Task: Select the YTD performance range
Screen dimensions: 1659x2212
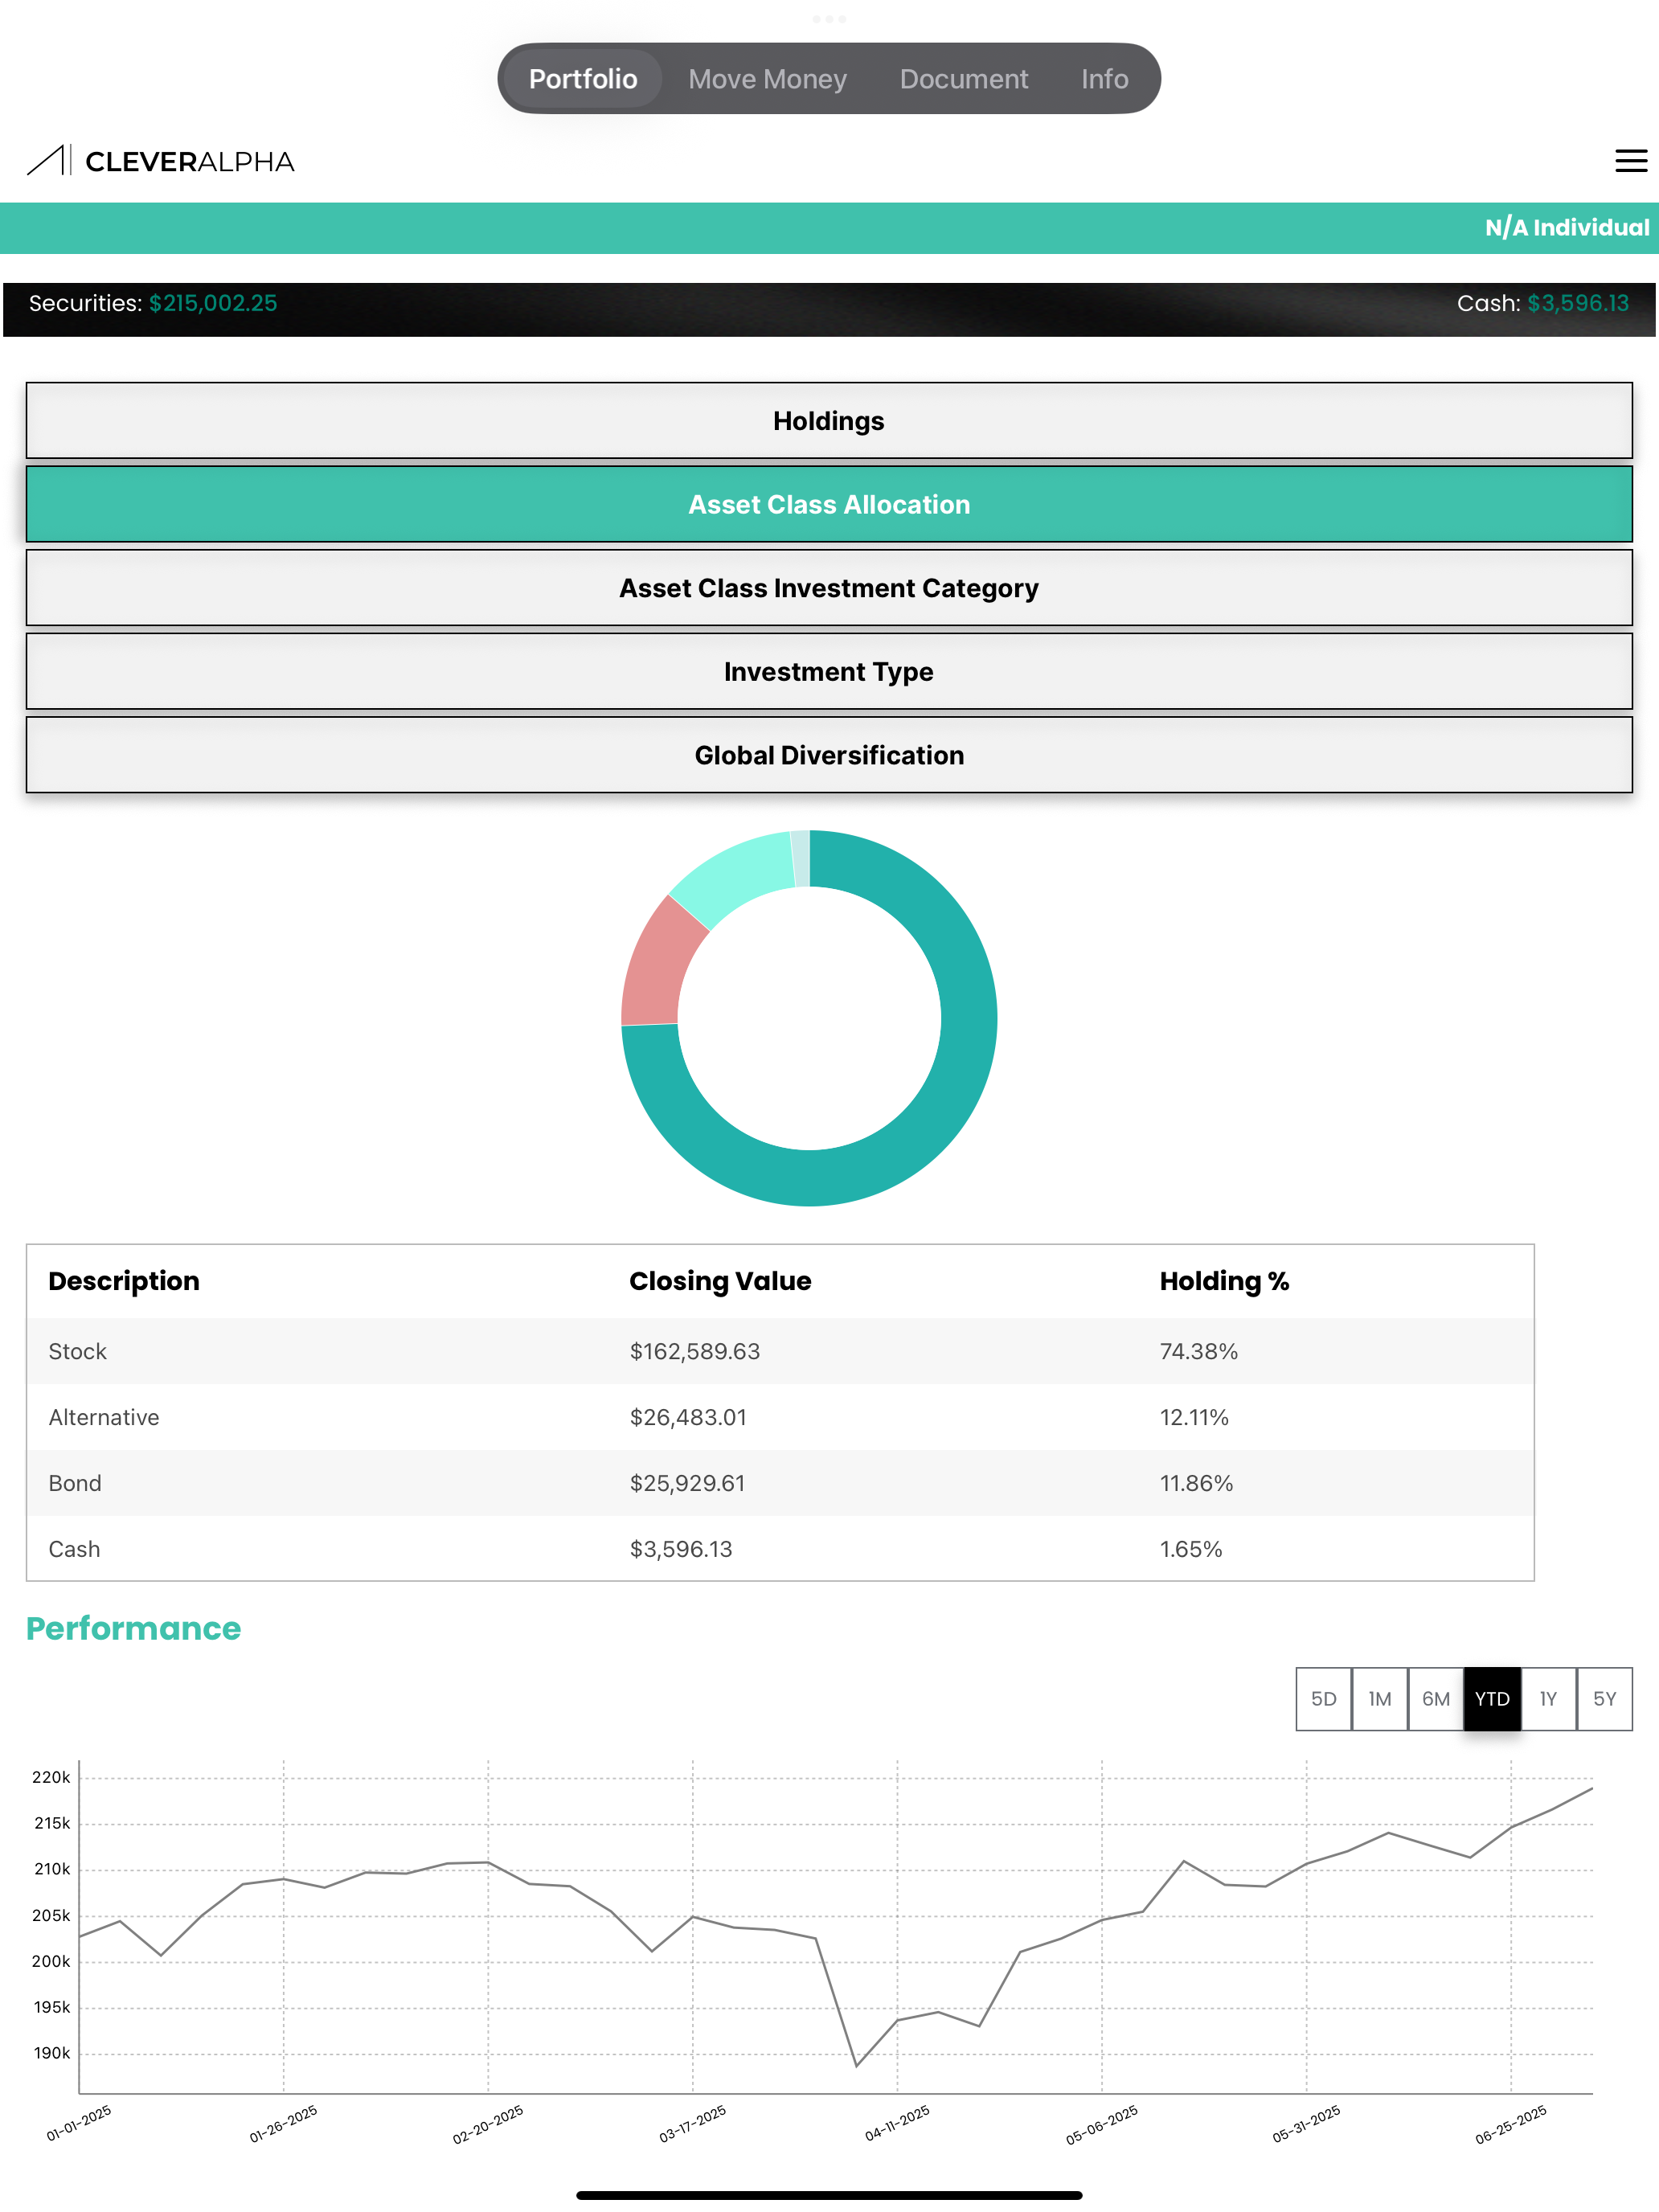Action: pos(1492,1699)
